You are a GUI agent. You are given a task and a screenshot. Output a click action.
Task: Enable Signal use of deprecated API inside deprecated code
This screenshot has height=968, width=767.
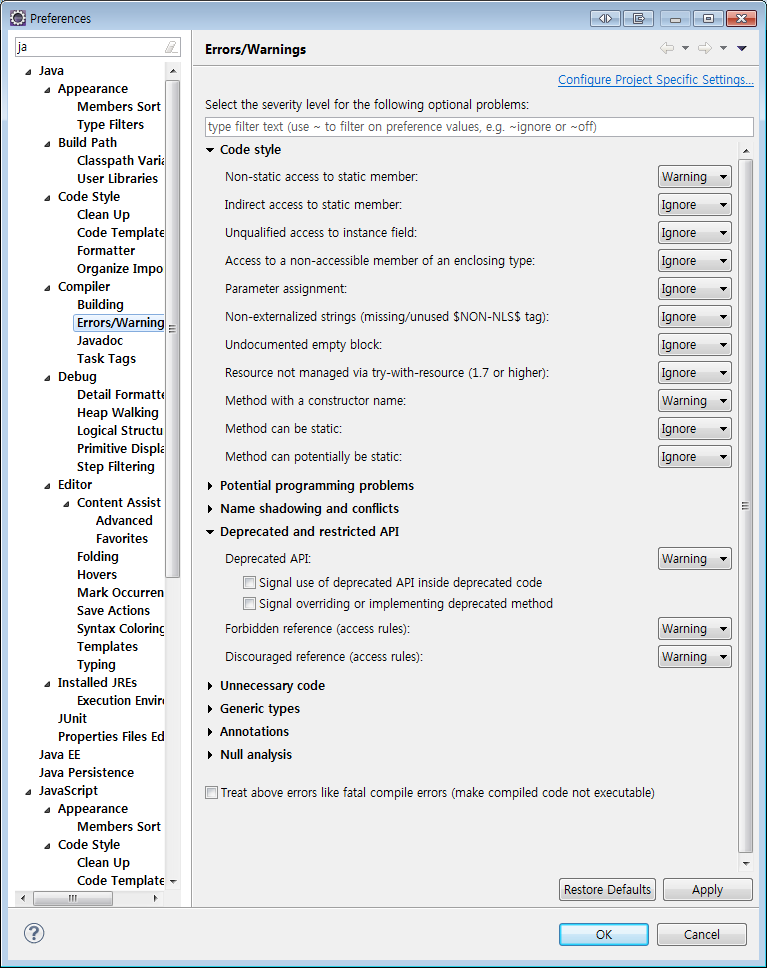[249, 582]
